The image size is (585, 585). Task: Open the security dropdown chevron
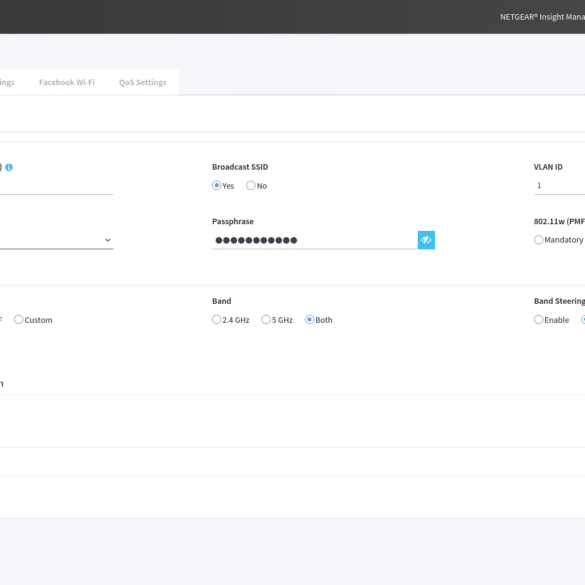coord(107,240)
